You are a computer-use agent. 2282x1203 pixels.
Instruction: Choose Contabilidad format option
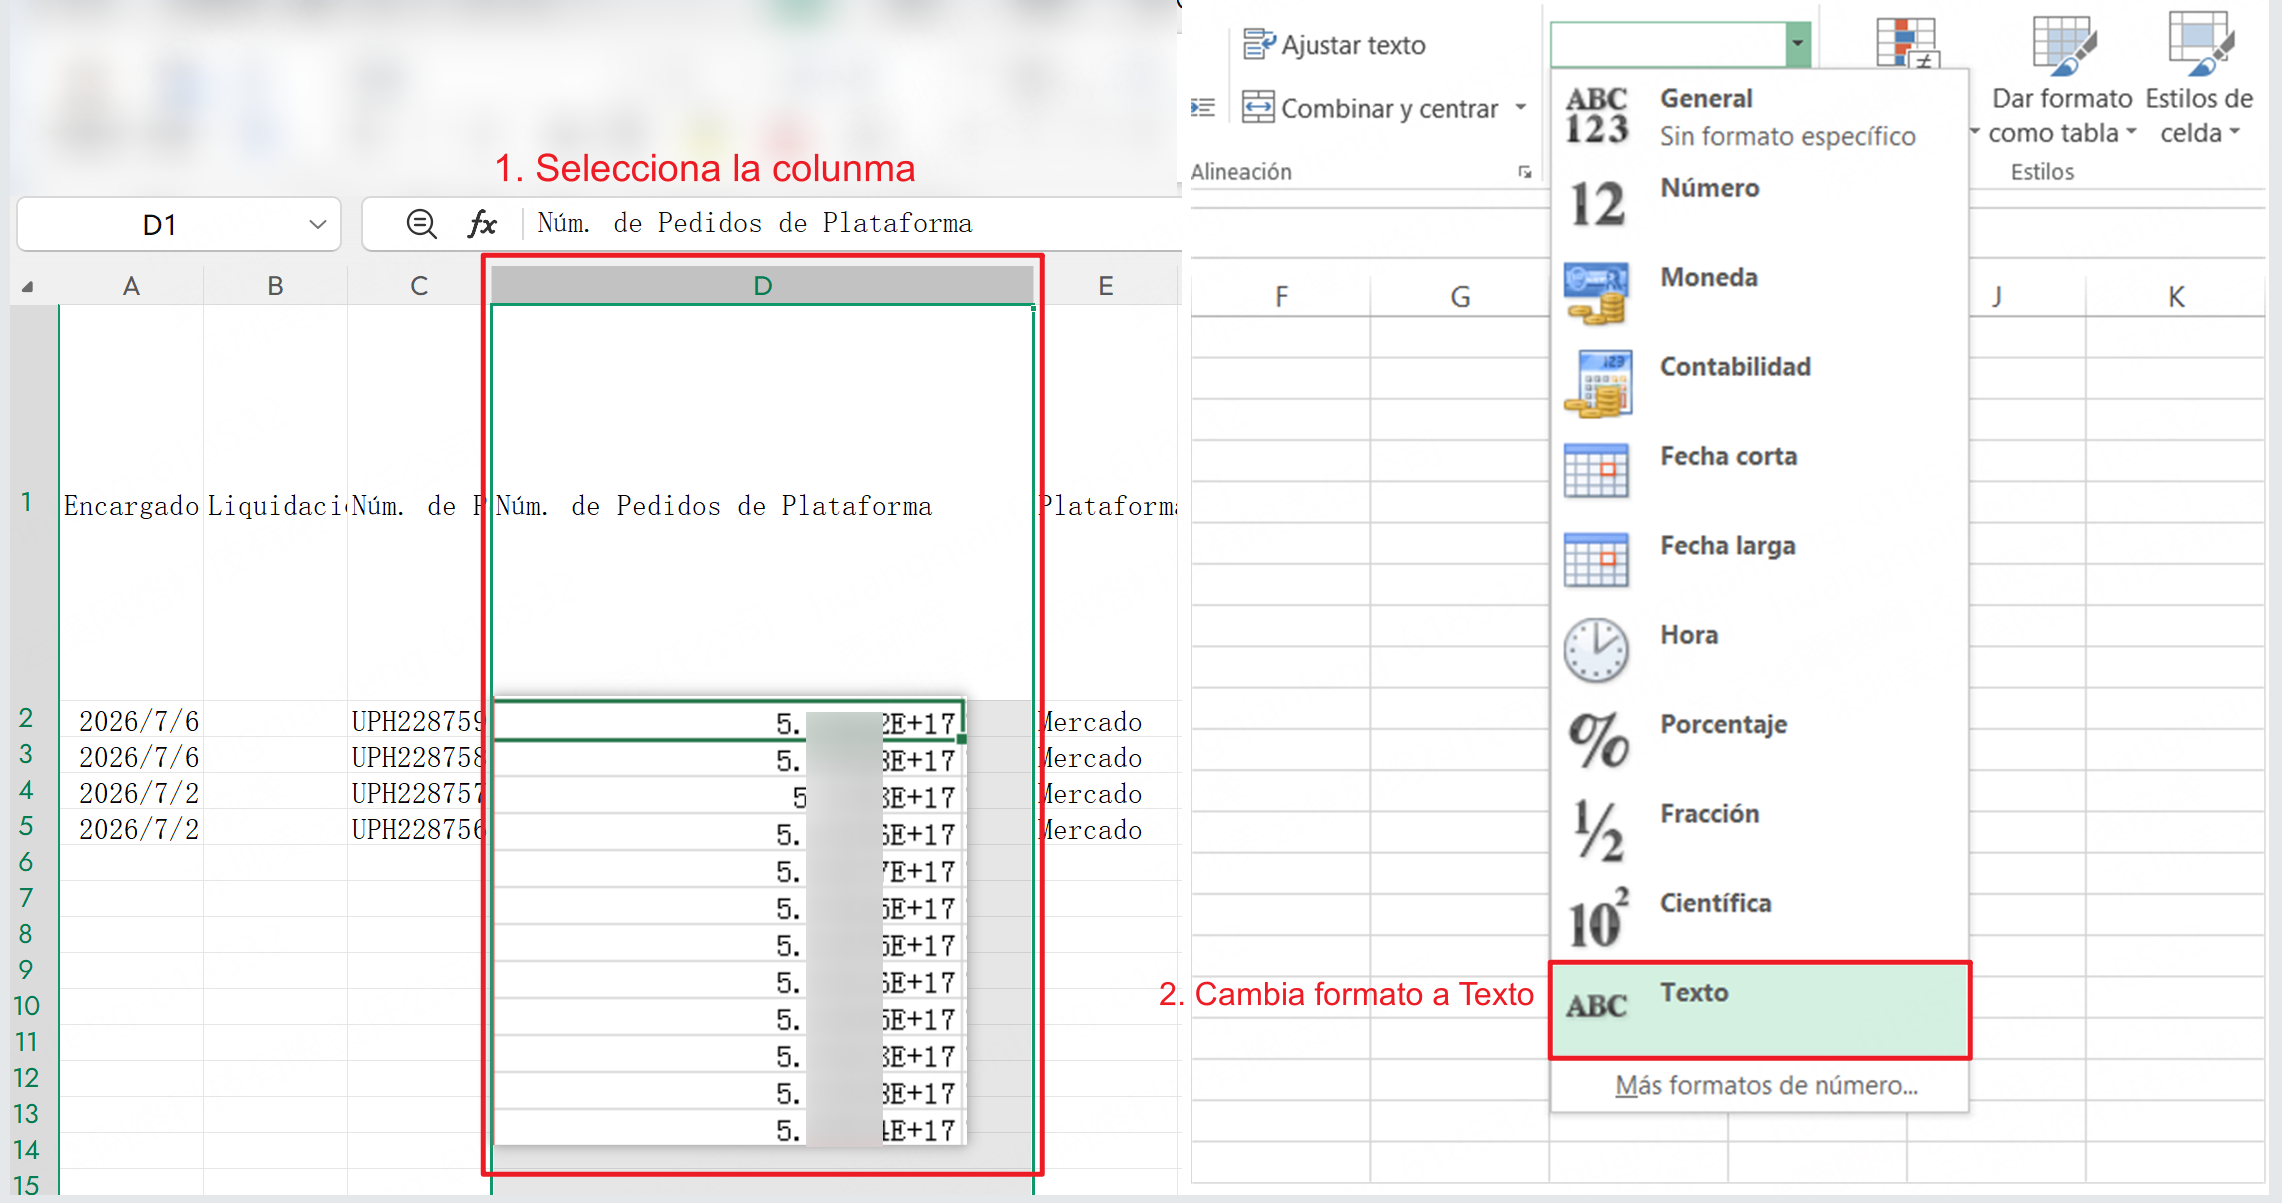(1760, 384)
